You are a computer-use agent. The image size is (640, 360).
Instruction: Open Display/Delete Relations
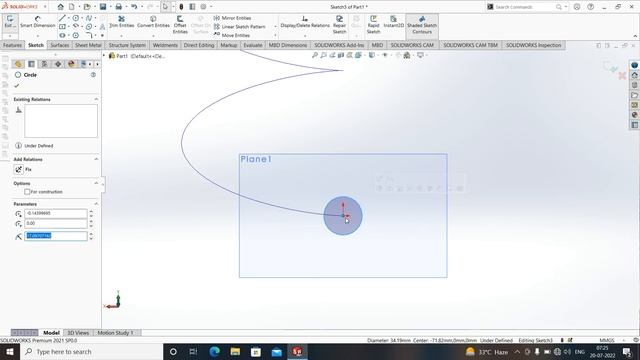[305, 22]
